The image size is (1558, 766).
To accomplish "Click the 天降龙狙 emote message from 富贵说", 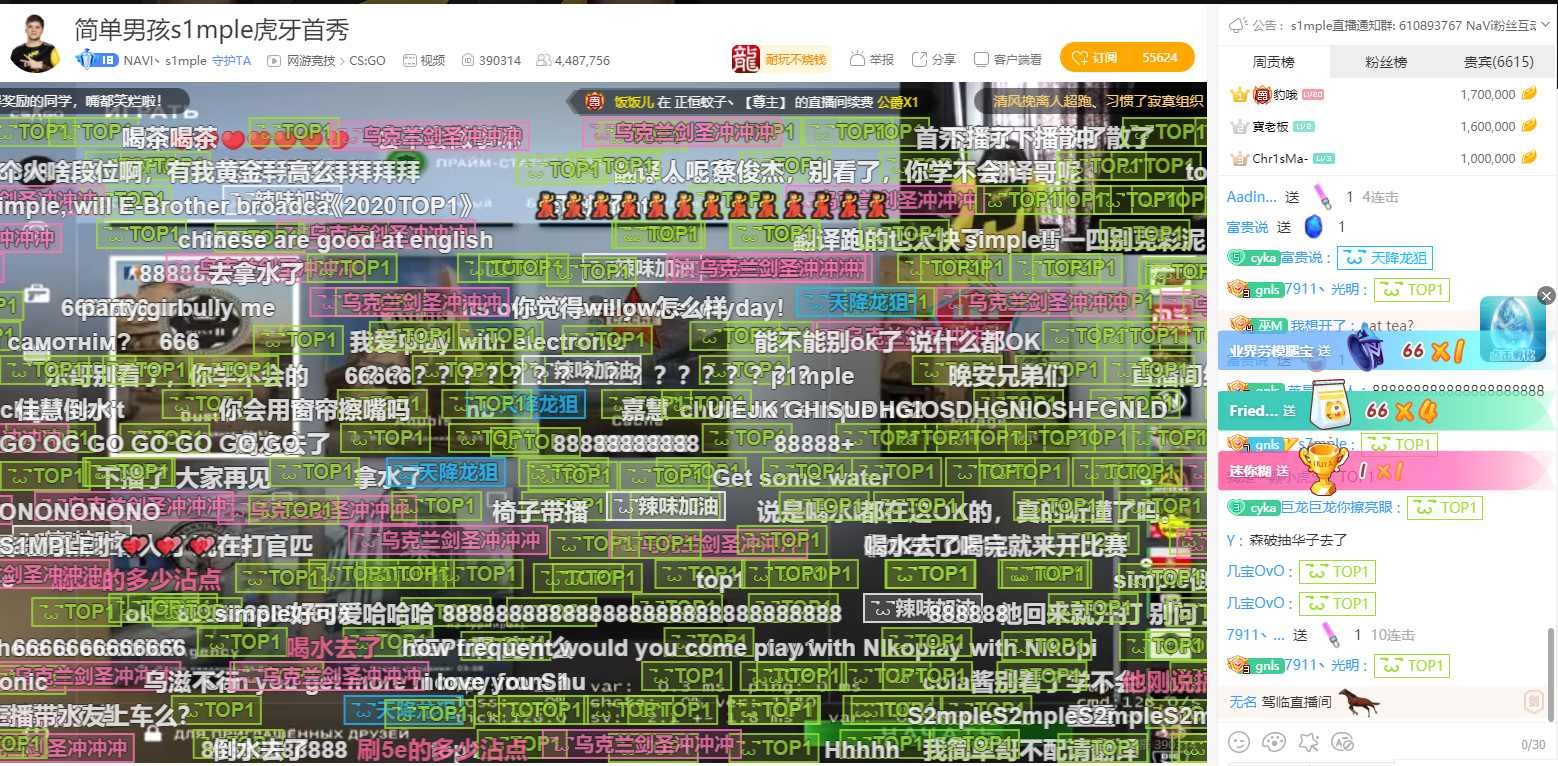I will click(1385, 258).
